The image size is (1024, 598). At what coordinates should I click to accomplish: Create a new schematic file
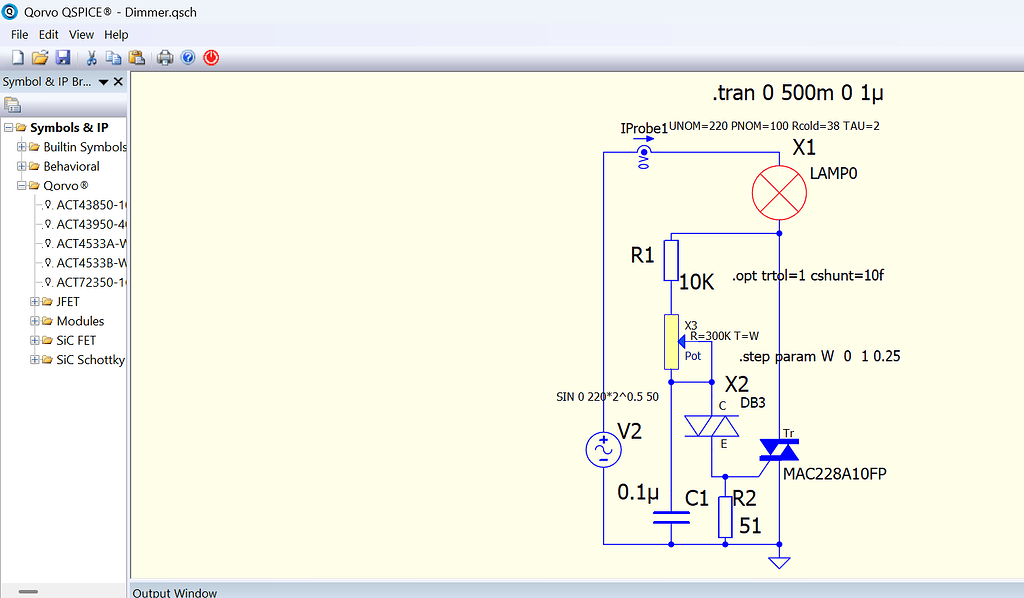coord(17,57)
